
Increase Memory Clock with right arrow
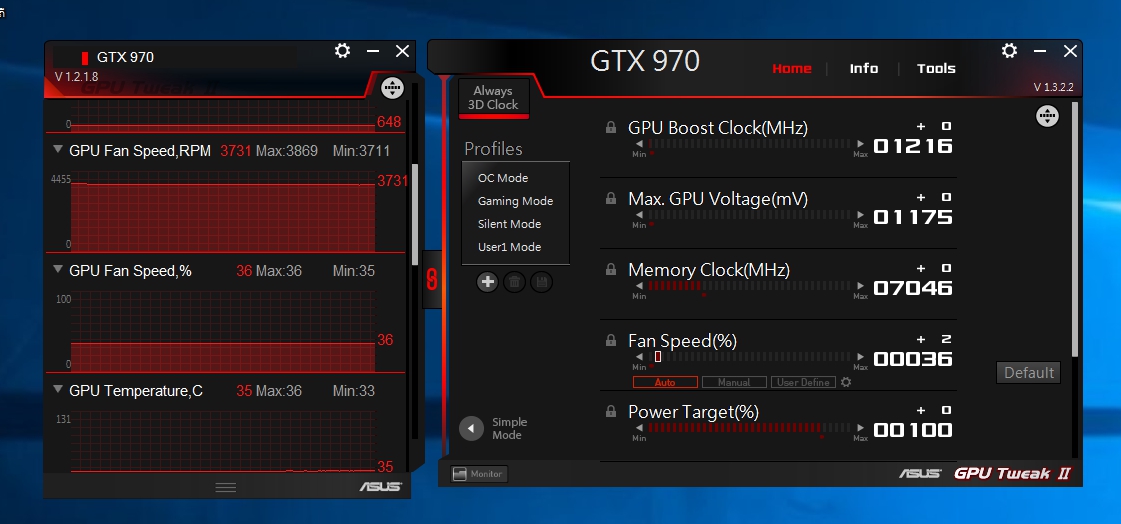[861, 286]
